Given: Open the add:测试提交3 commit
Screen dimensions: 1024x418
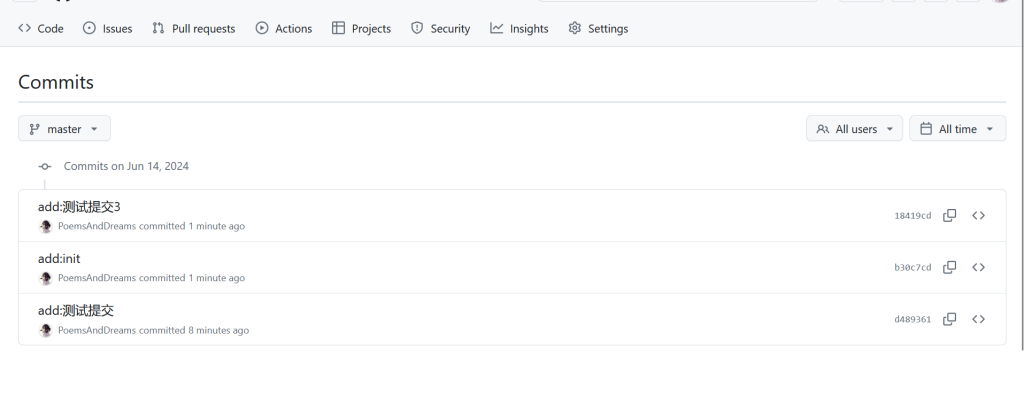Looking at the screenshot, I should point(79,207).
